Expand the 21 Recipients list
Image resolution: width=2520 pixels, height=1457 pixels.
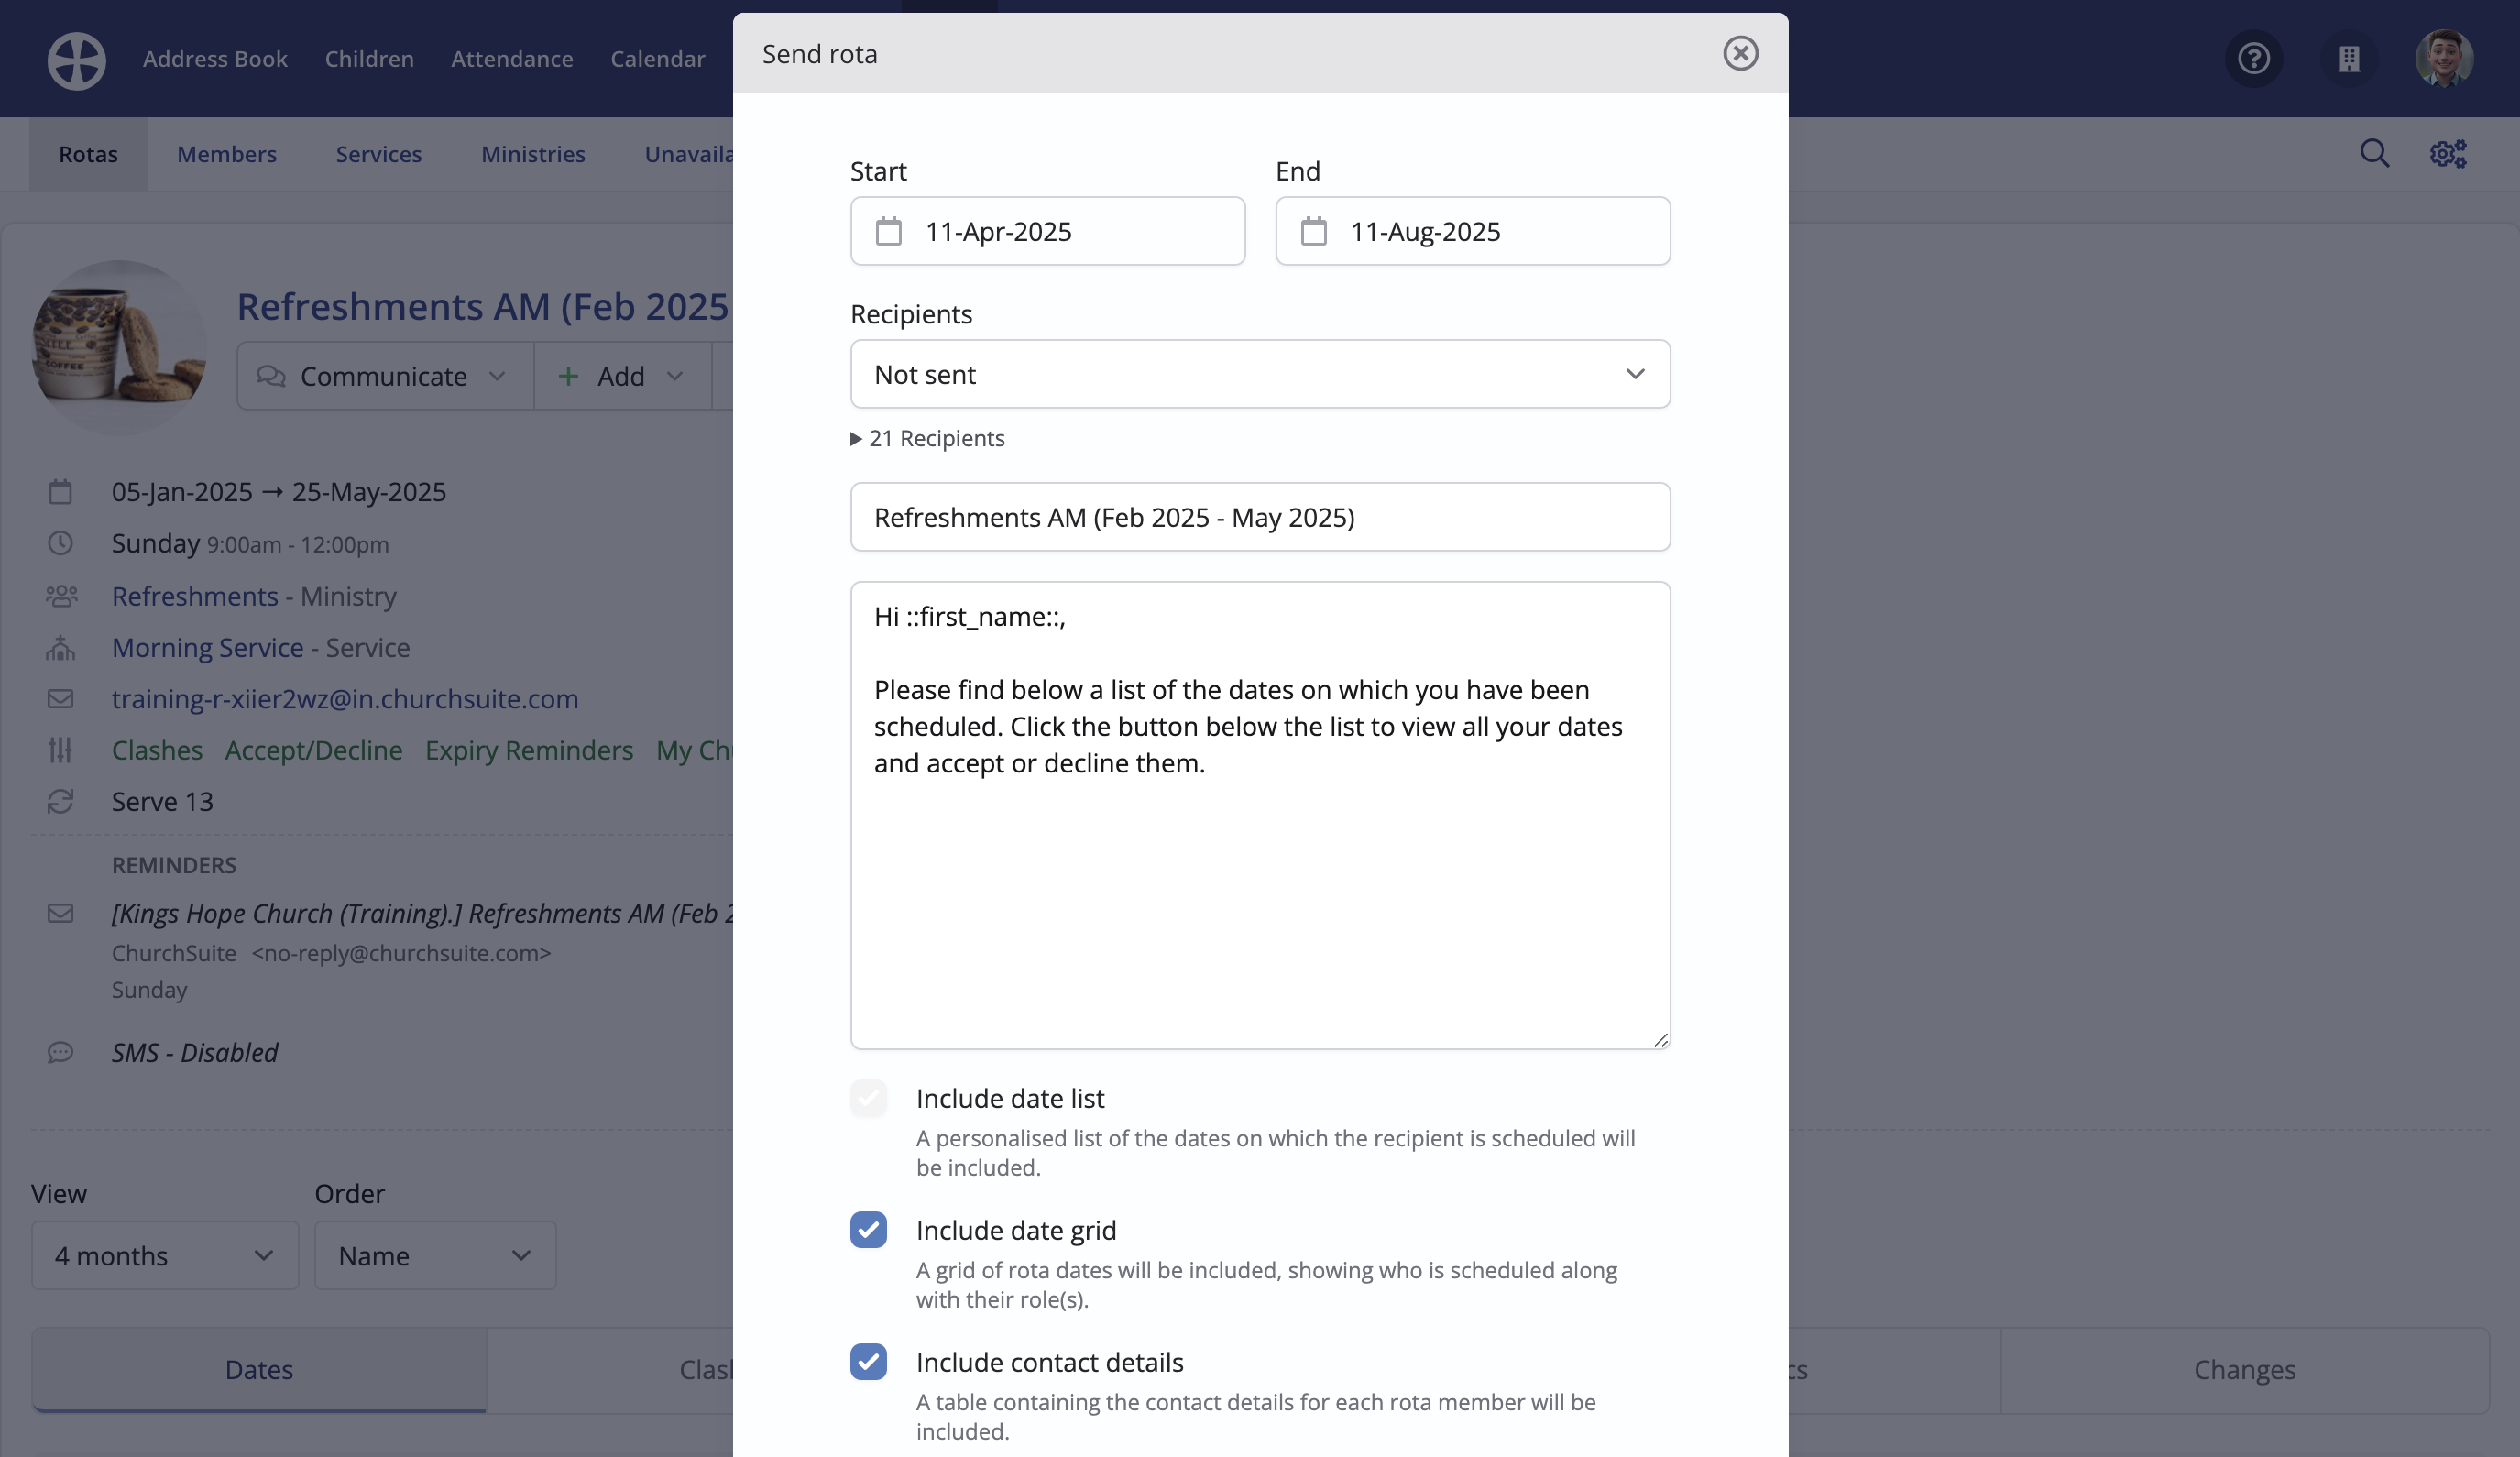[927, 438]
